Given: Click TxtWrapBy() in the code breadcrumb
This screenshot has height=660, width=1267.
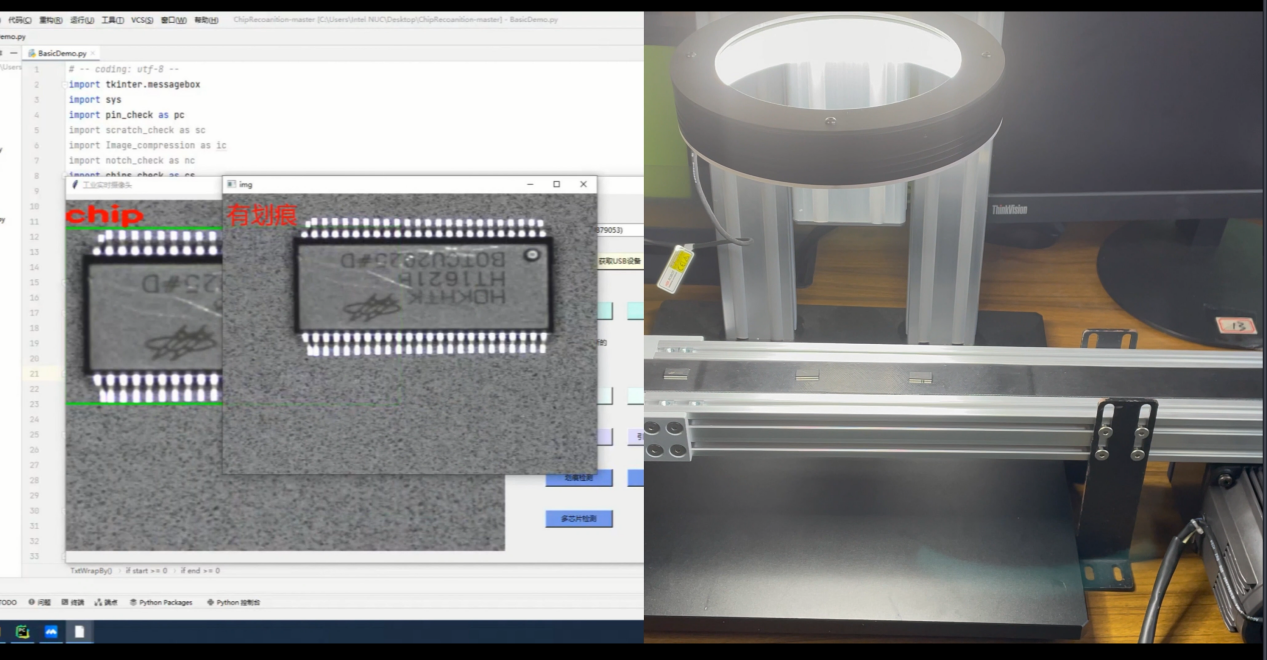Looking at the screenshot, I should [x=91, y=571].
